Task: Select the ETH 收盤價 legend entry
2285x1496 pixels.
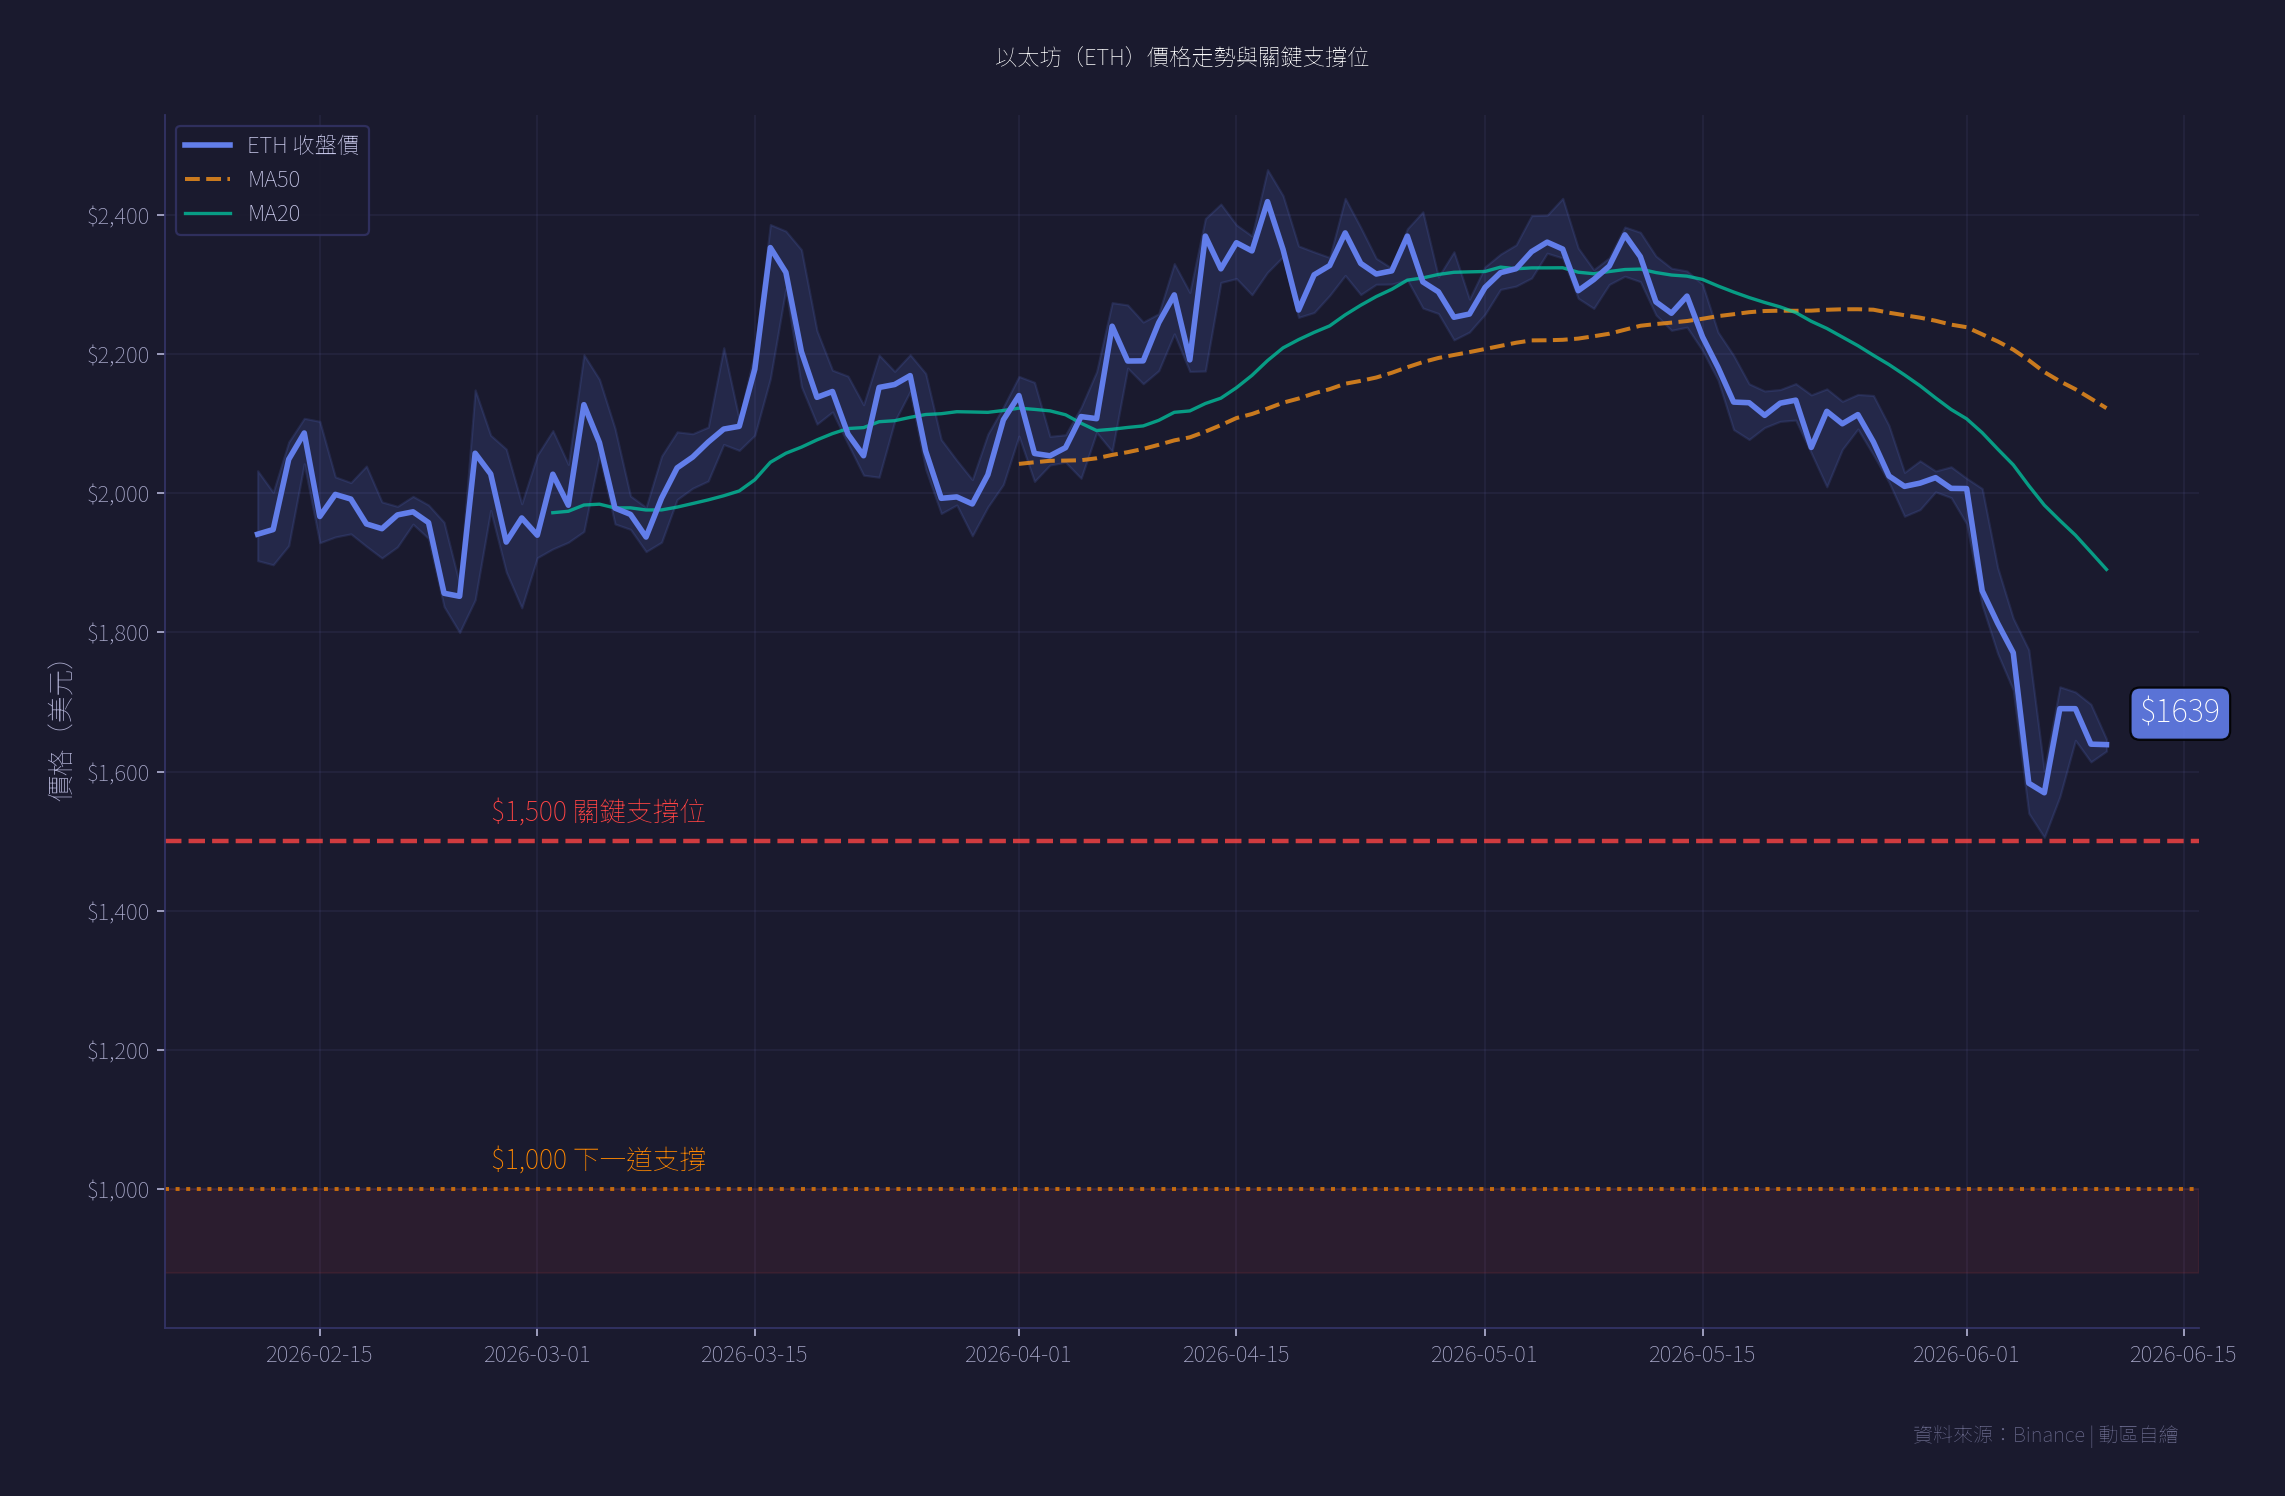Action: pyautogui.click(x=271, y=145)
